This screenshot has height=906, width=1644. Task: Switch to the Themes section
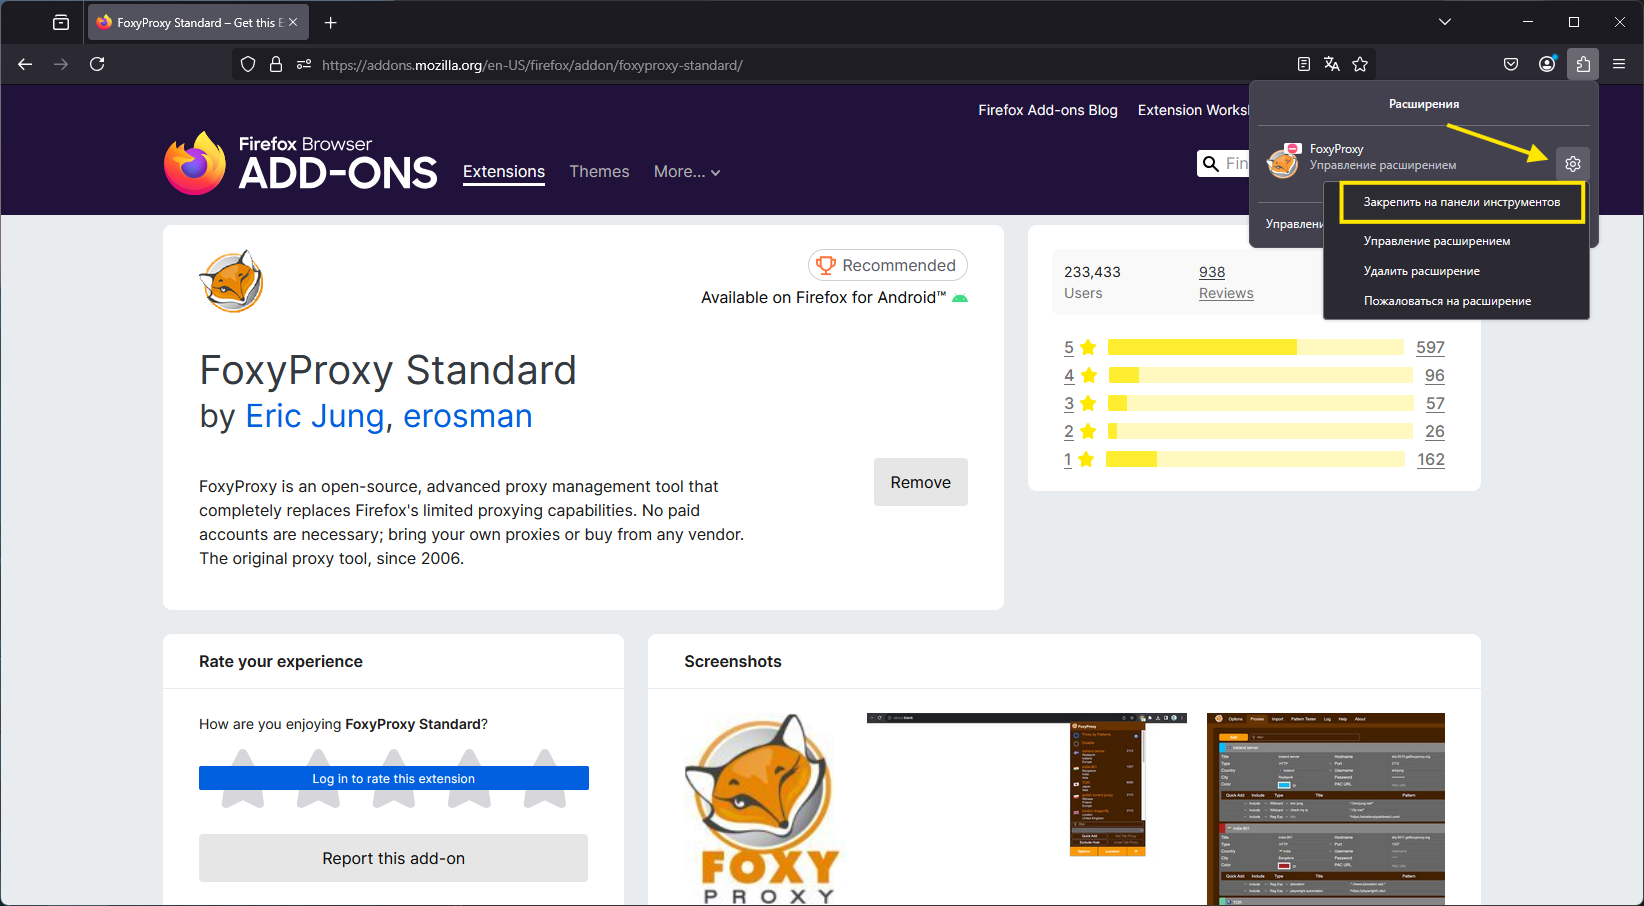pyautogui.click(x=599, y=172)
